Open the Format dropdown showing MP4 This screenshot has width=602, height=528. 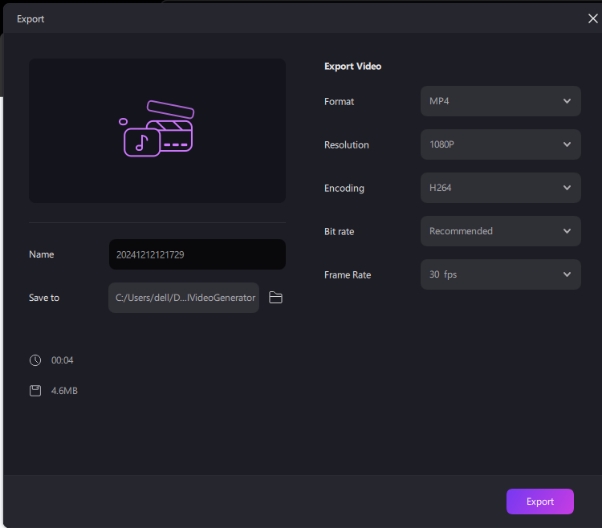coord(499,101)
